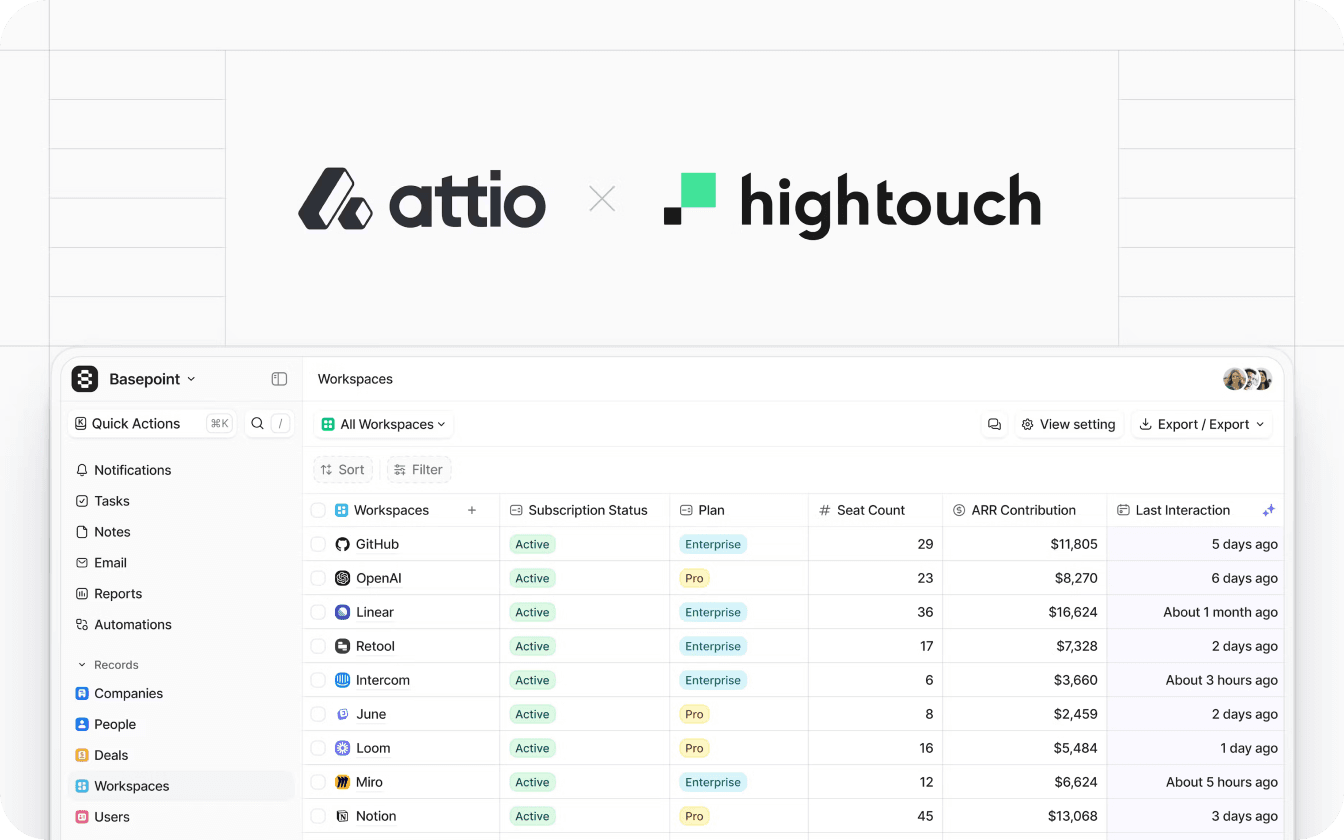Check the Loom row checkbox

[318, 748]
